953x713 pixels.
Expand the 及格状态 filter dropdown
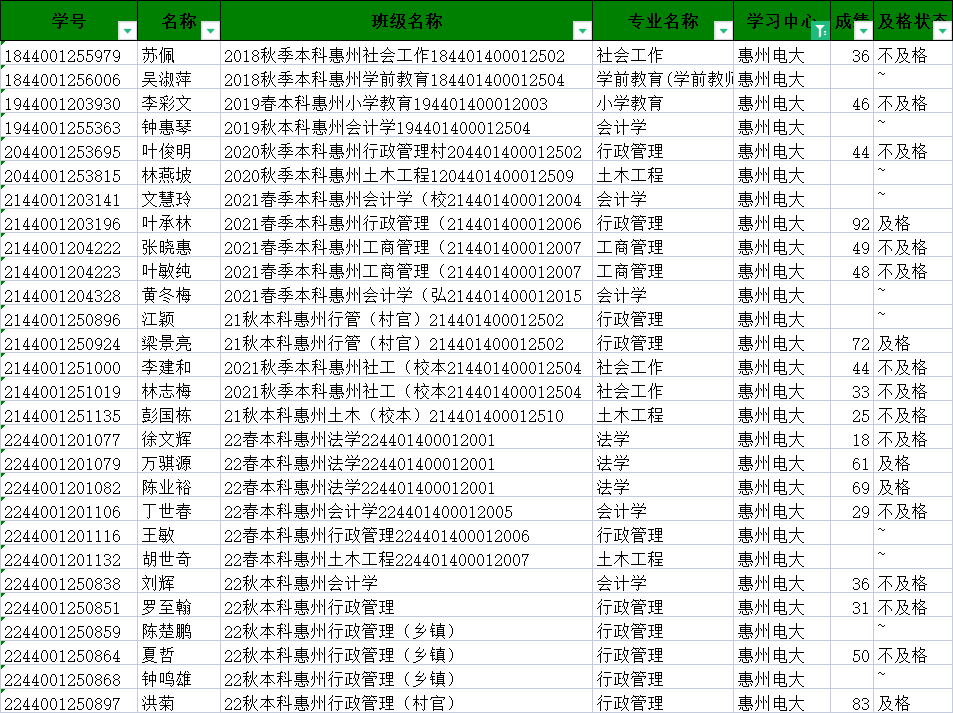tap(940, 30)
